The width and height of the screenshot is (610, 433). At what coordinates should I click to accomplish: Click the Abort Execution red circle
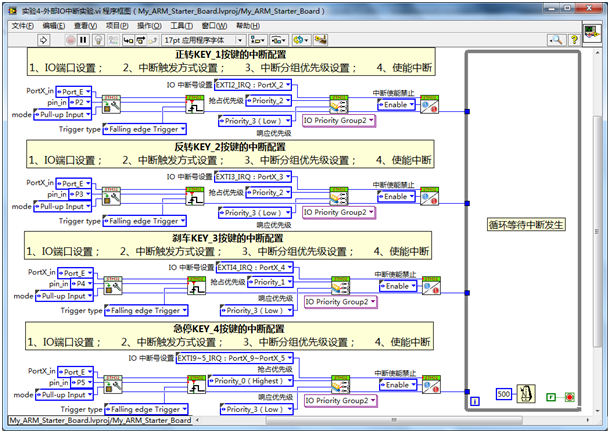(70, 40)
